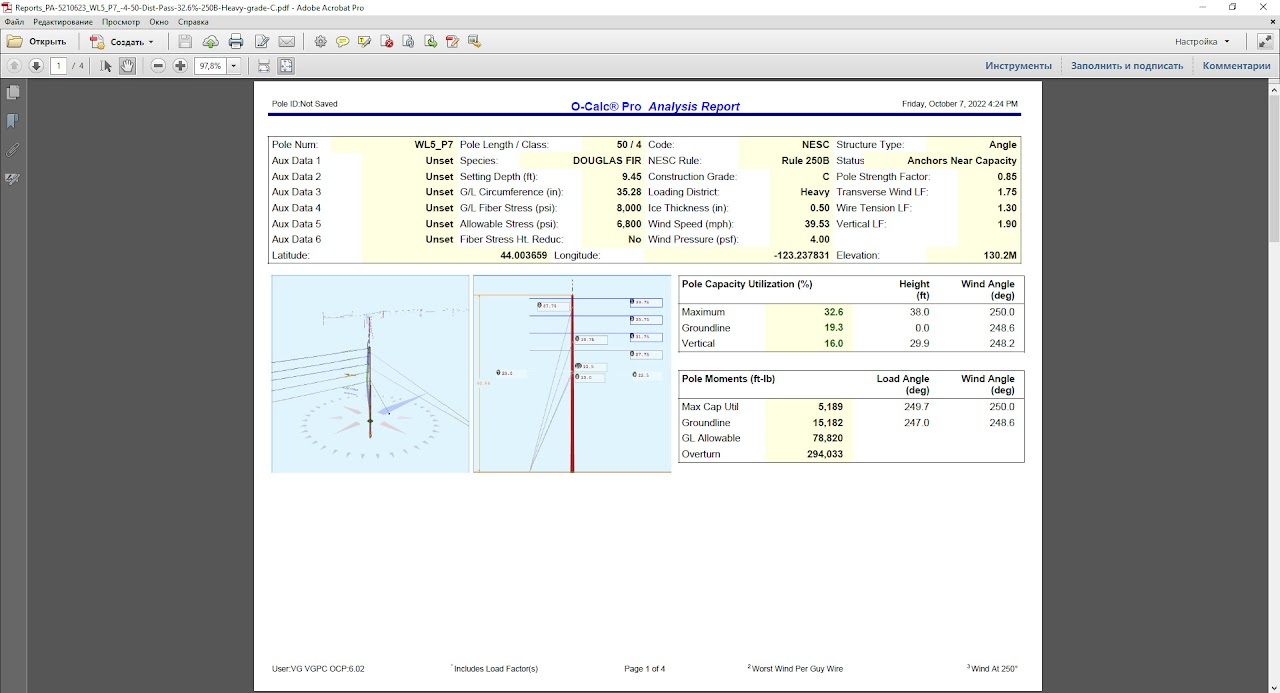Activate the Hand tool
The height and width of the screenshot is (693, 1280).
tap(127, 65)
